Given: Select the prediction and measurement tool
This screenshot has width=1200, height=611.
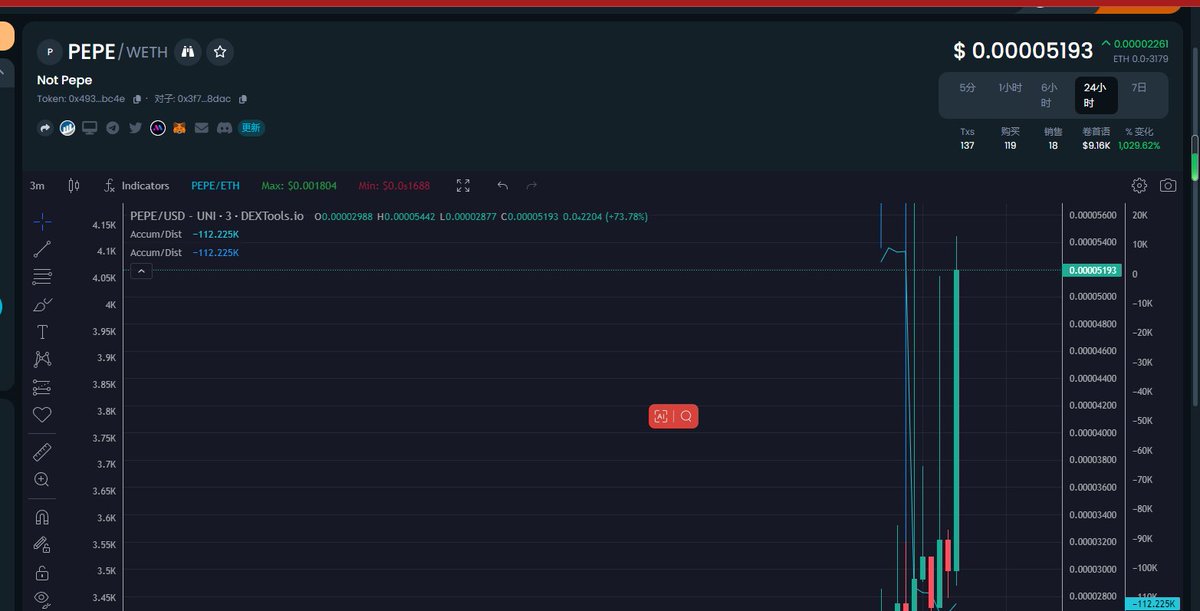Looking at the screenshot, I should (42, 387).
